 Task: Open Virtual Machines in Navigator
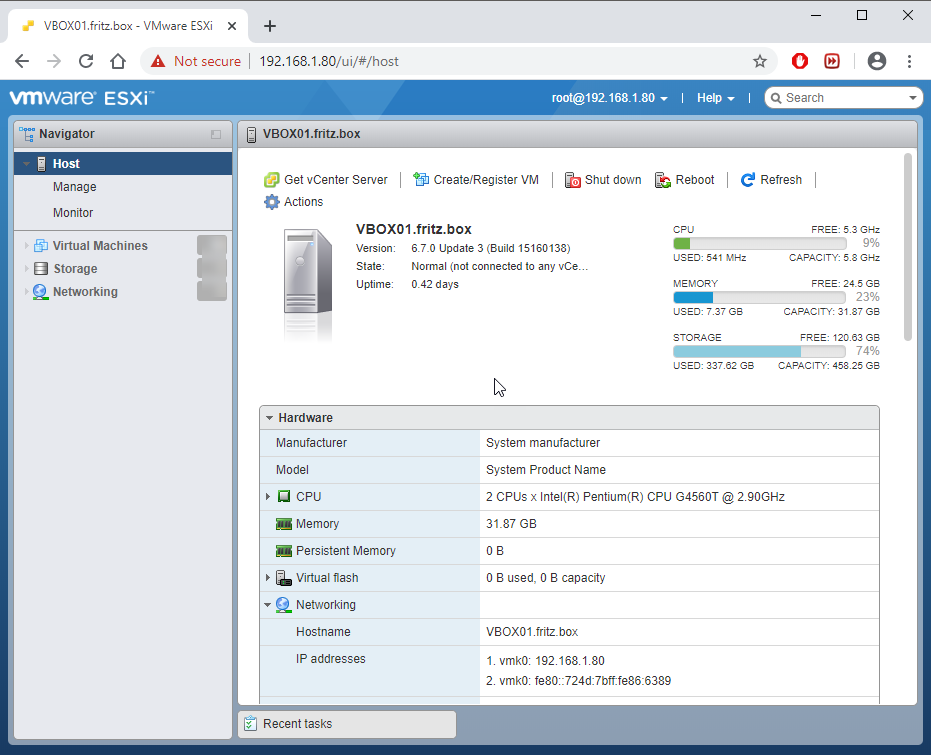pyautogui.click(x=100, y=245)
